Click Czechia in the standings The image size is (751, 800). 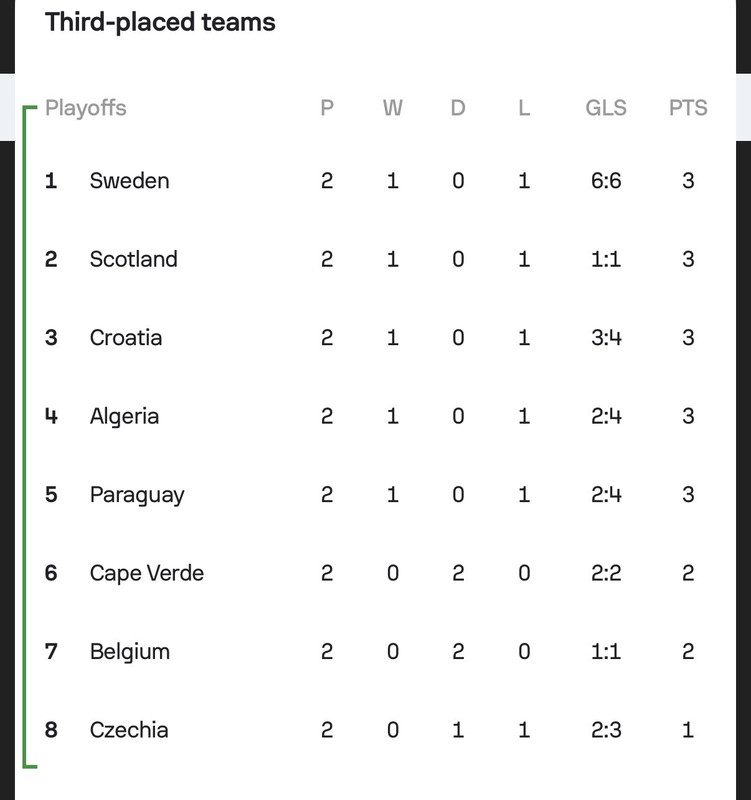coord(129,730)
